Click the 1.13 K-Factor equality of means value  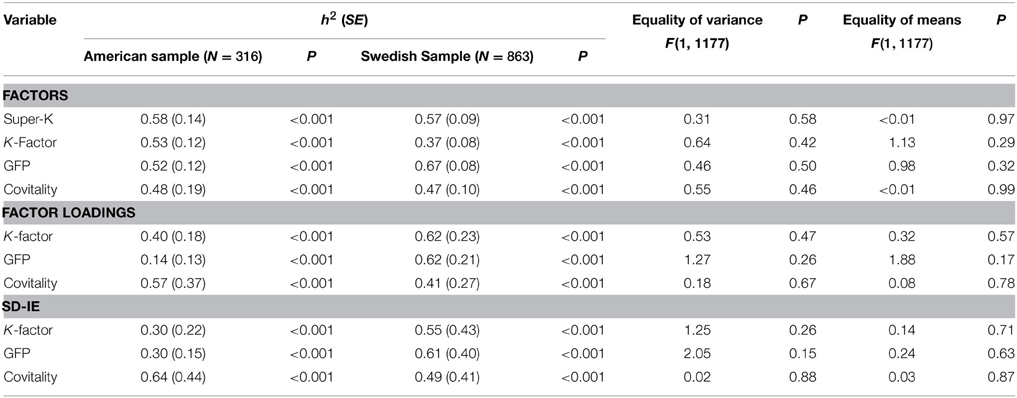(942, 142)
